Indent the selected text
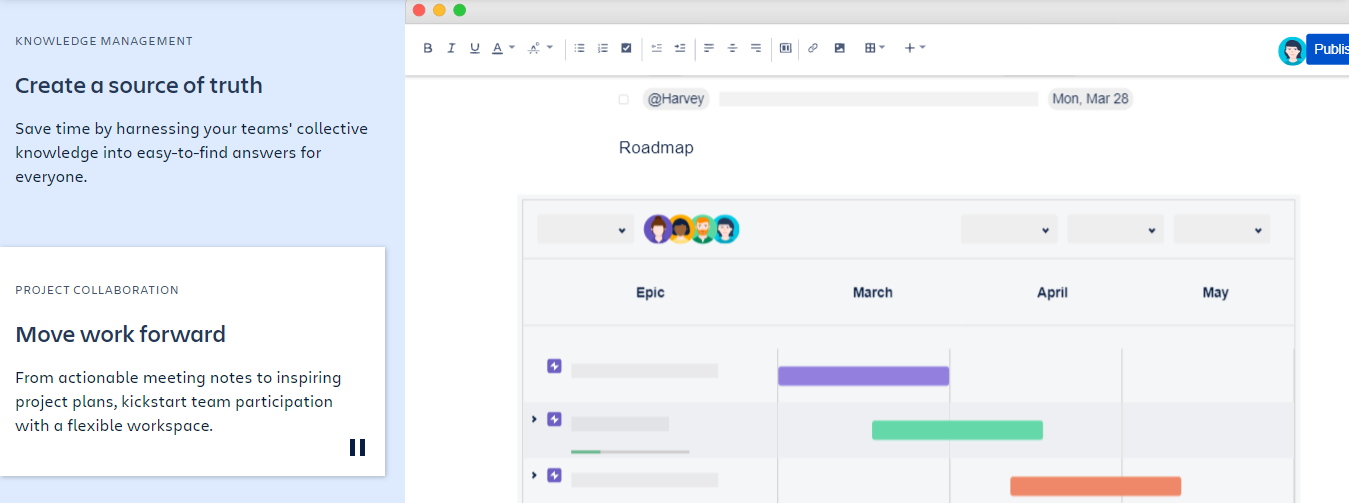The width and height of the screenshot is (1349, 503). click(680, 48)
